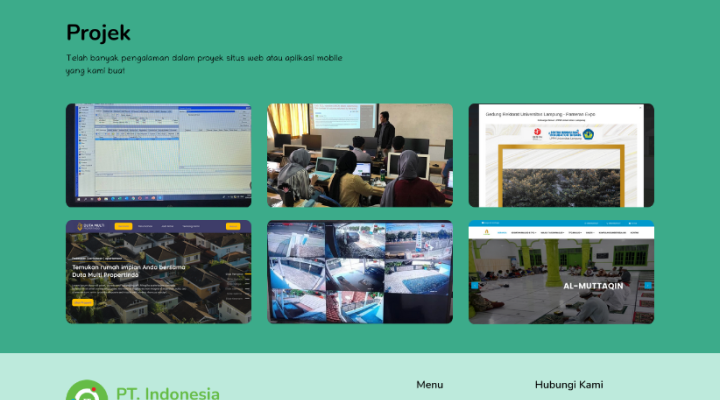Click the red logo in Universitas Lampung thumbnail

(x=537, y=132)
